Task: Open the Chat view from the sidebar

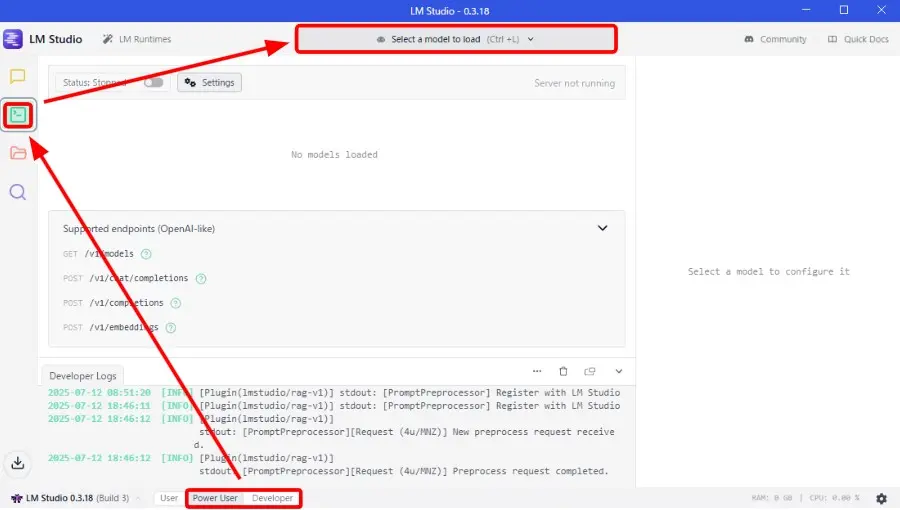Action: click(18, 76)
